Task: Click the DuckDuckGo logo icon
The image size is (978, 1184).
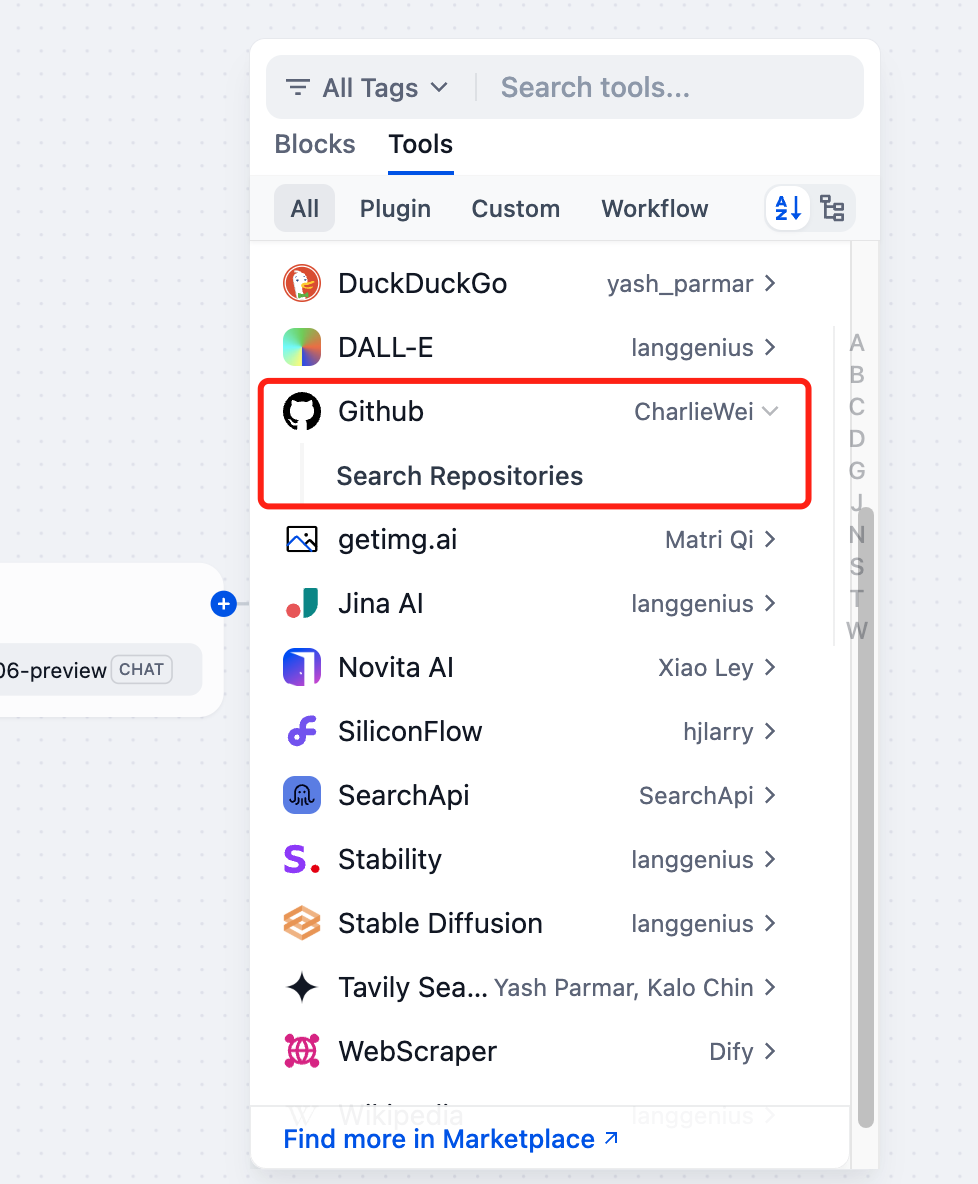Action: coord(301,284)
